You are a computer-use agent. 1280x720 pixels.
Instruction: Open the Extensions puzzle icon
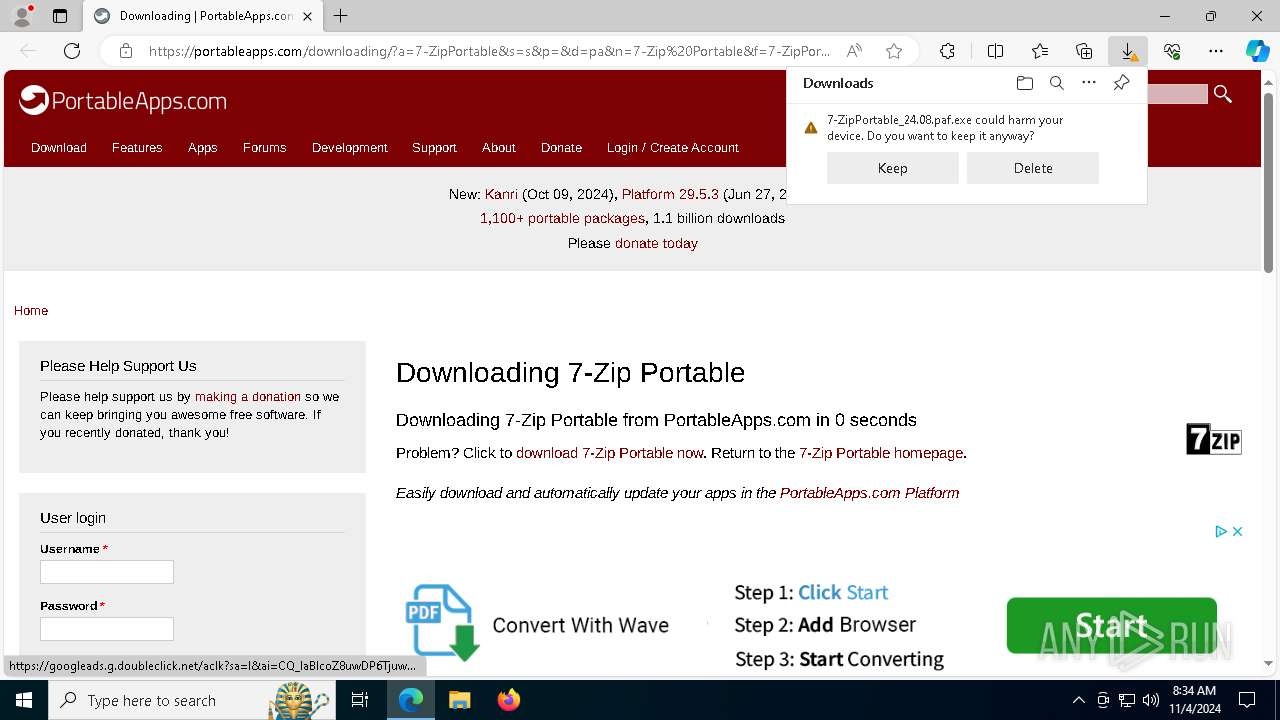pos(947,51)
